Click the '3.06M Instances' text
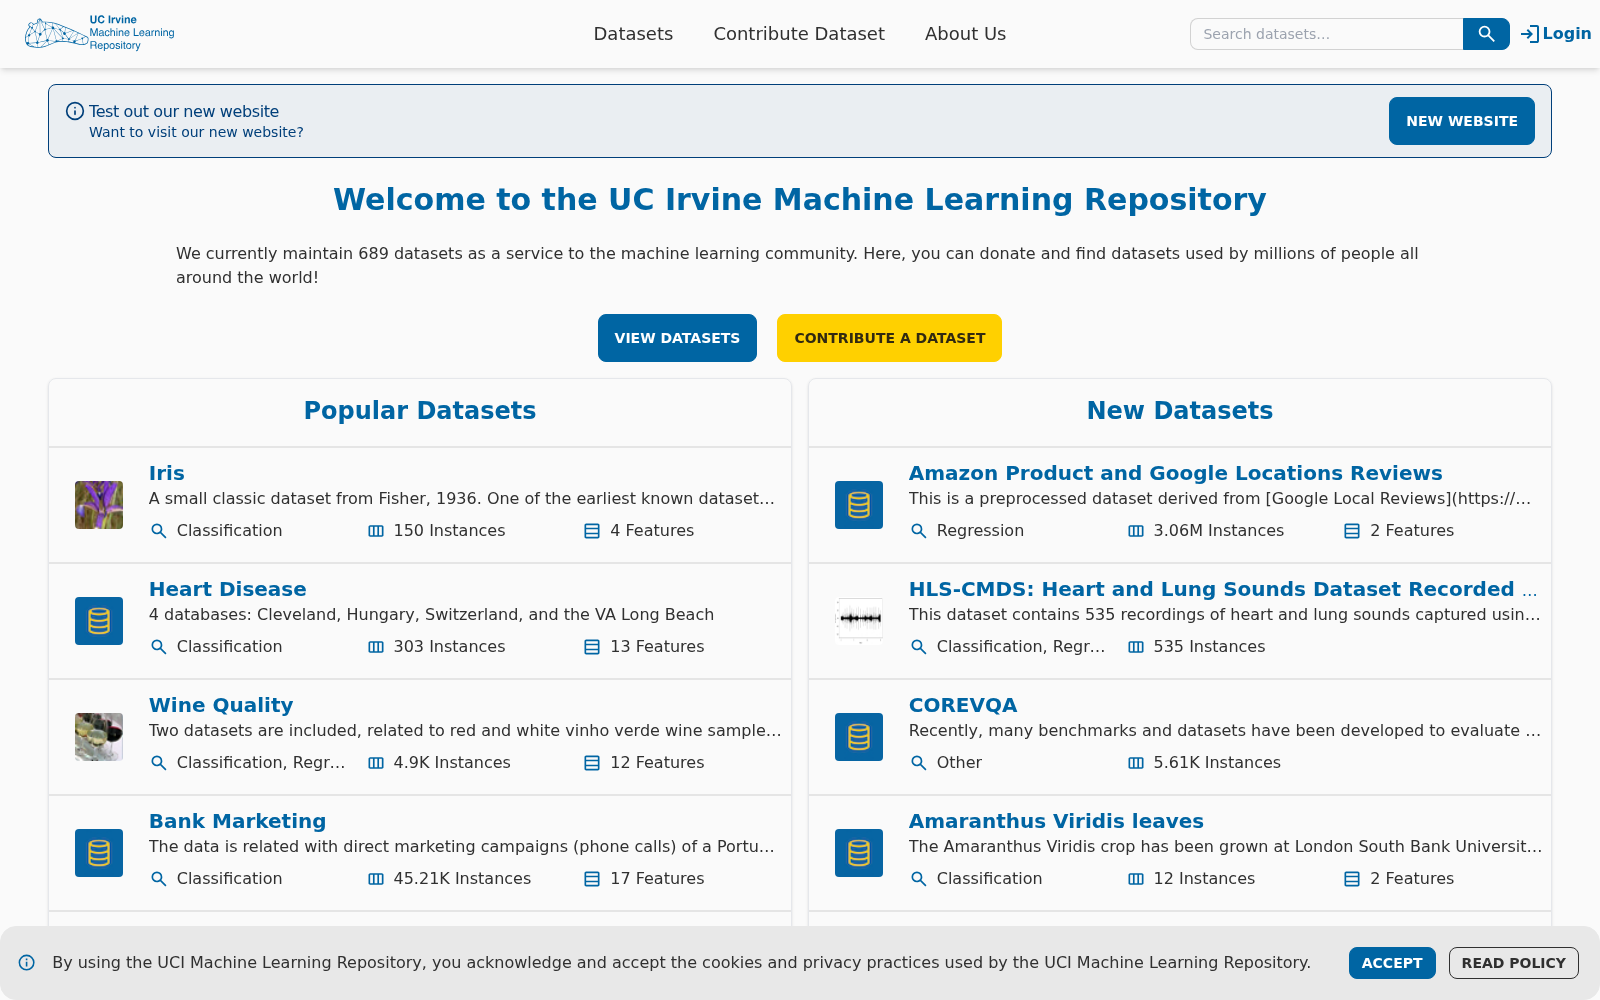1600x1000 pixels. (1218, 531)
